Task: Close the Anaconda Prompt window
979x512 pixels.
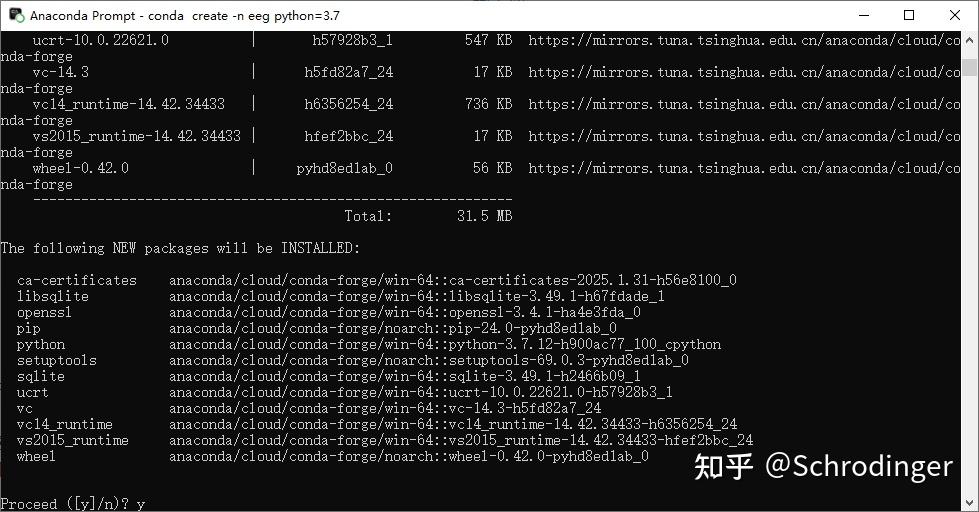Action: click(955, 15)
